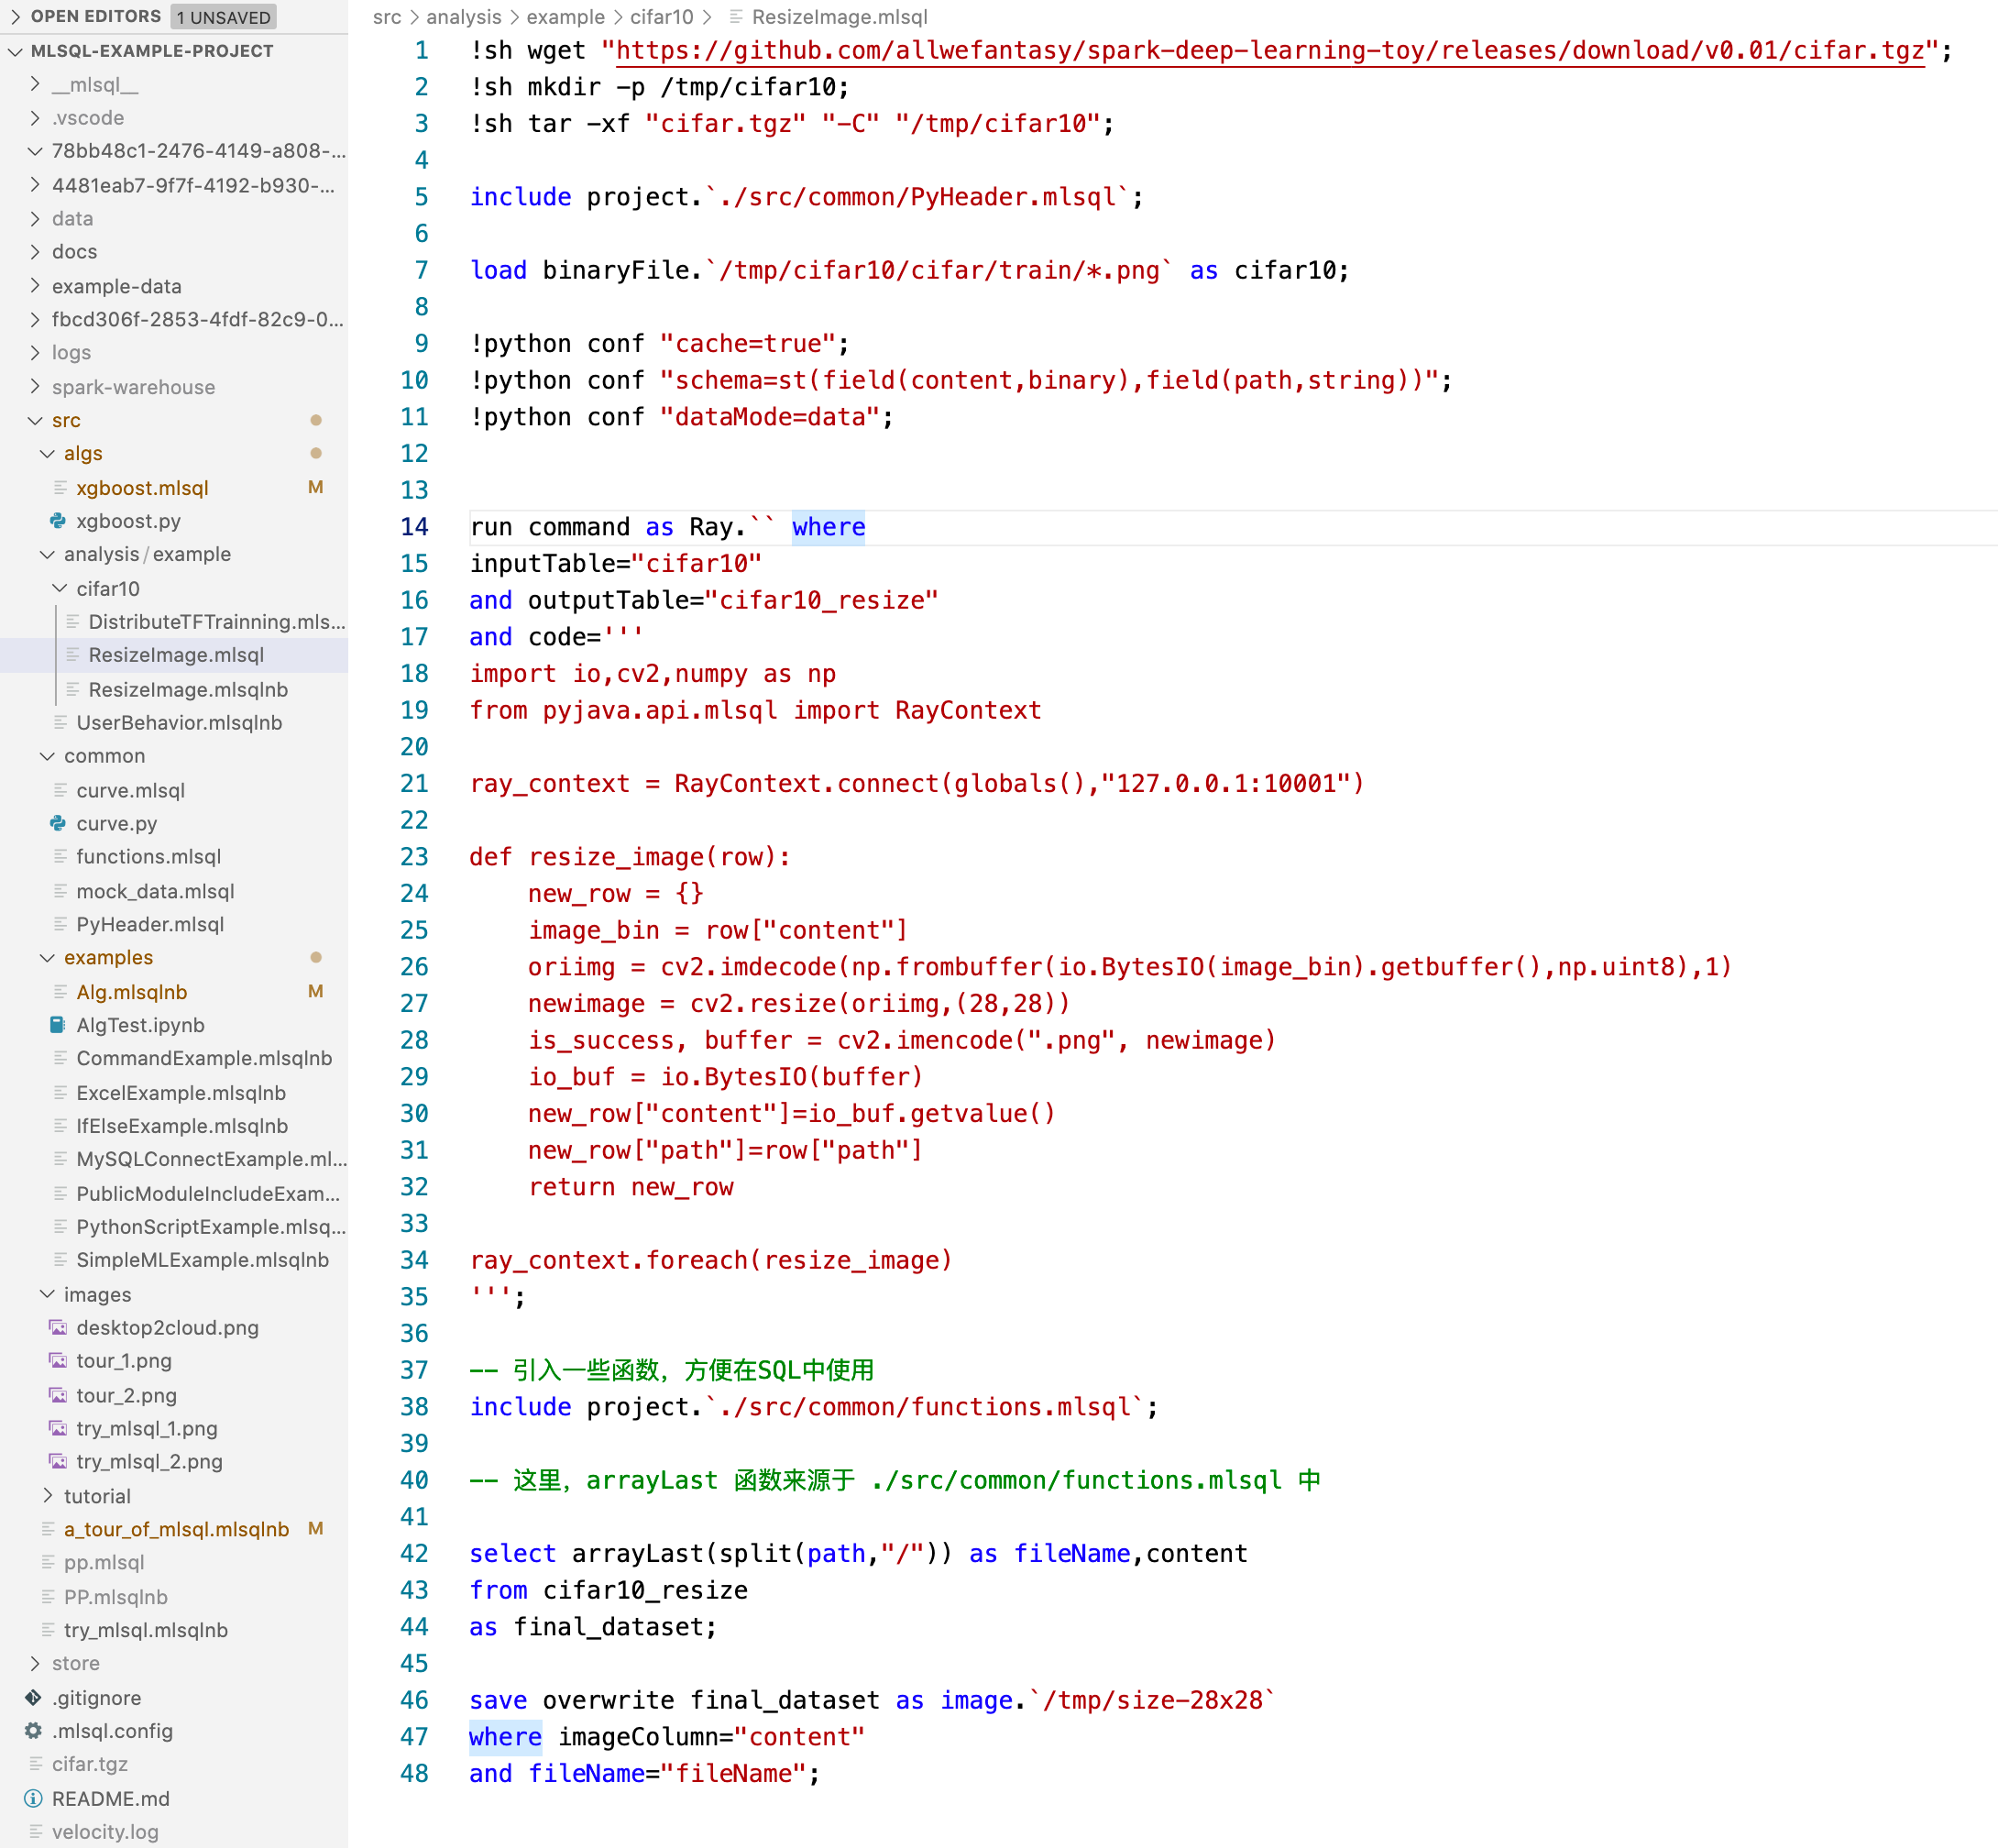Viewport: 1998px width, 1848px height.
Task: Click the cifar10 breadcrumb segment
Action: click(x=661, y=17)
